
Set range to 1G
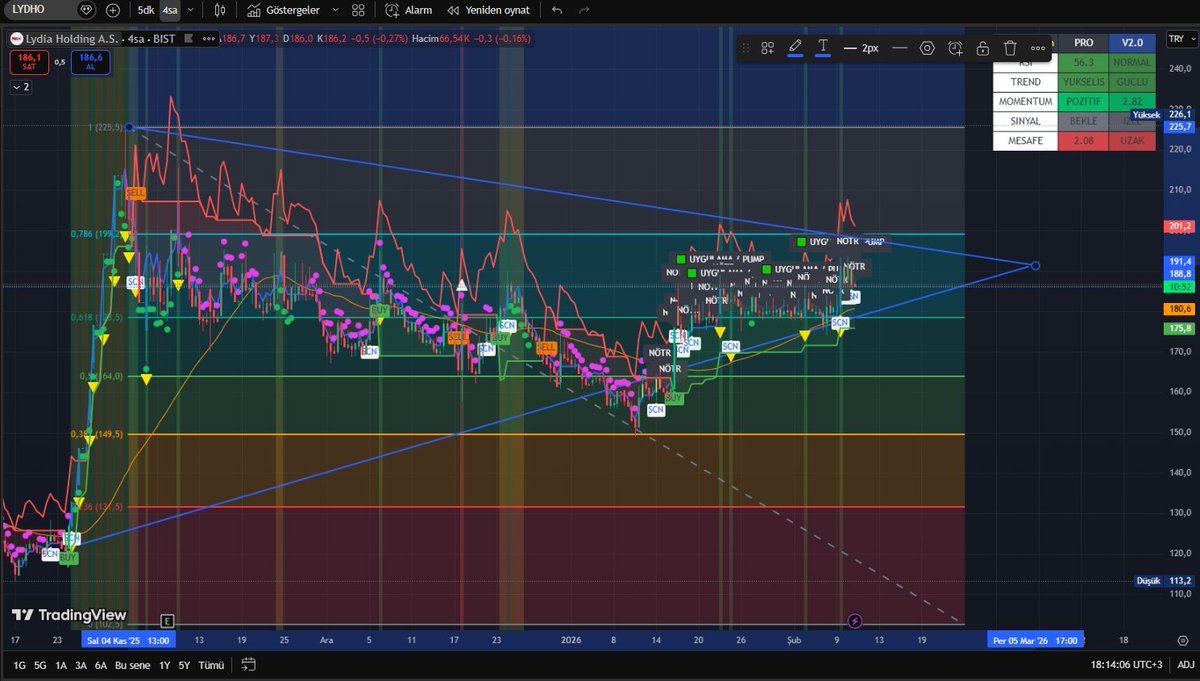coord(19,665)
